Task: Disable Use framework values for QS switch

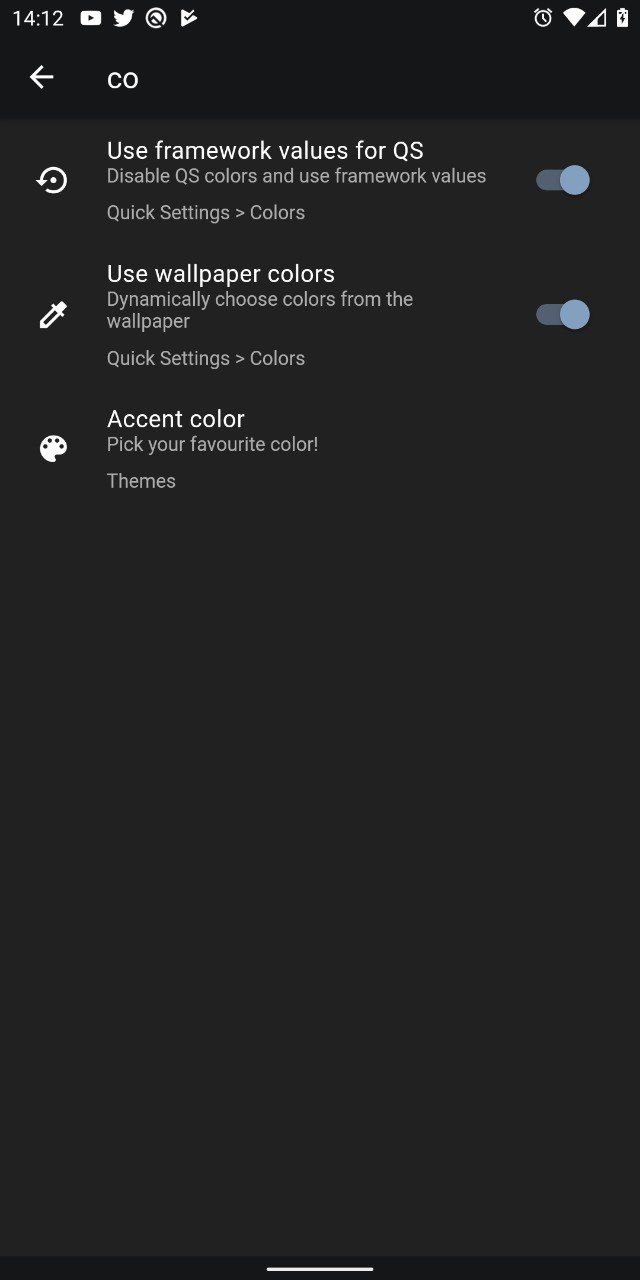Action: [x=562, y=180]
